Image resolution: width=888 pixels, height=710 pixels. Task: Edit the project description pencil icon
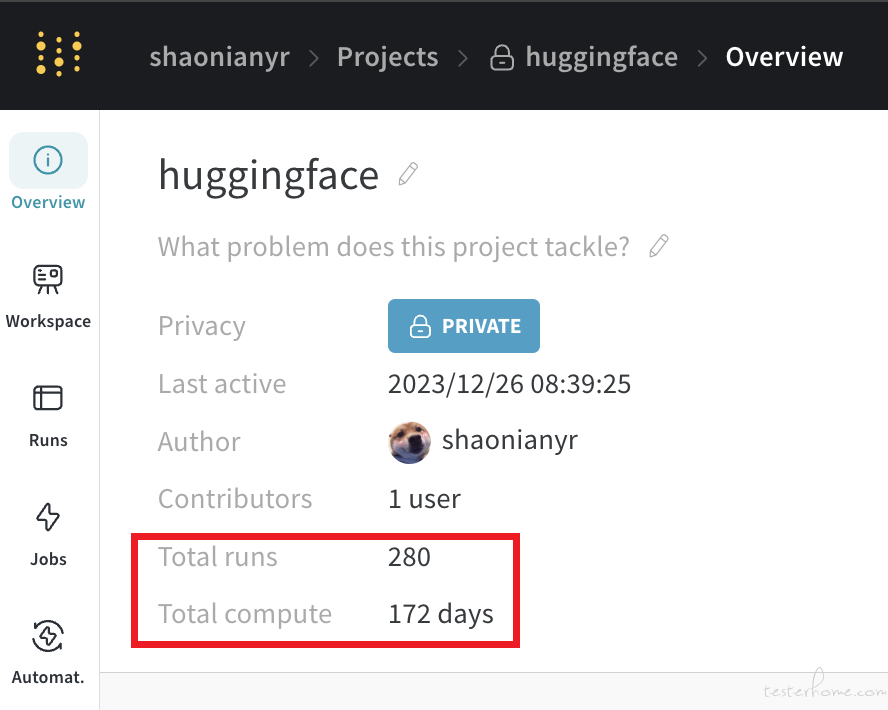tap(659, 246)
